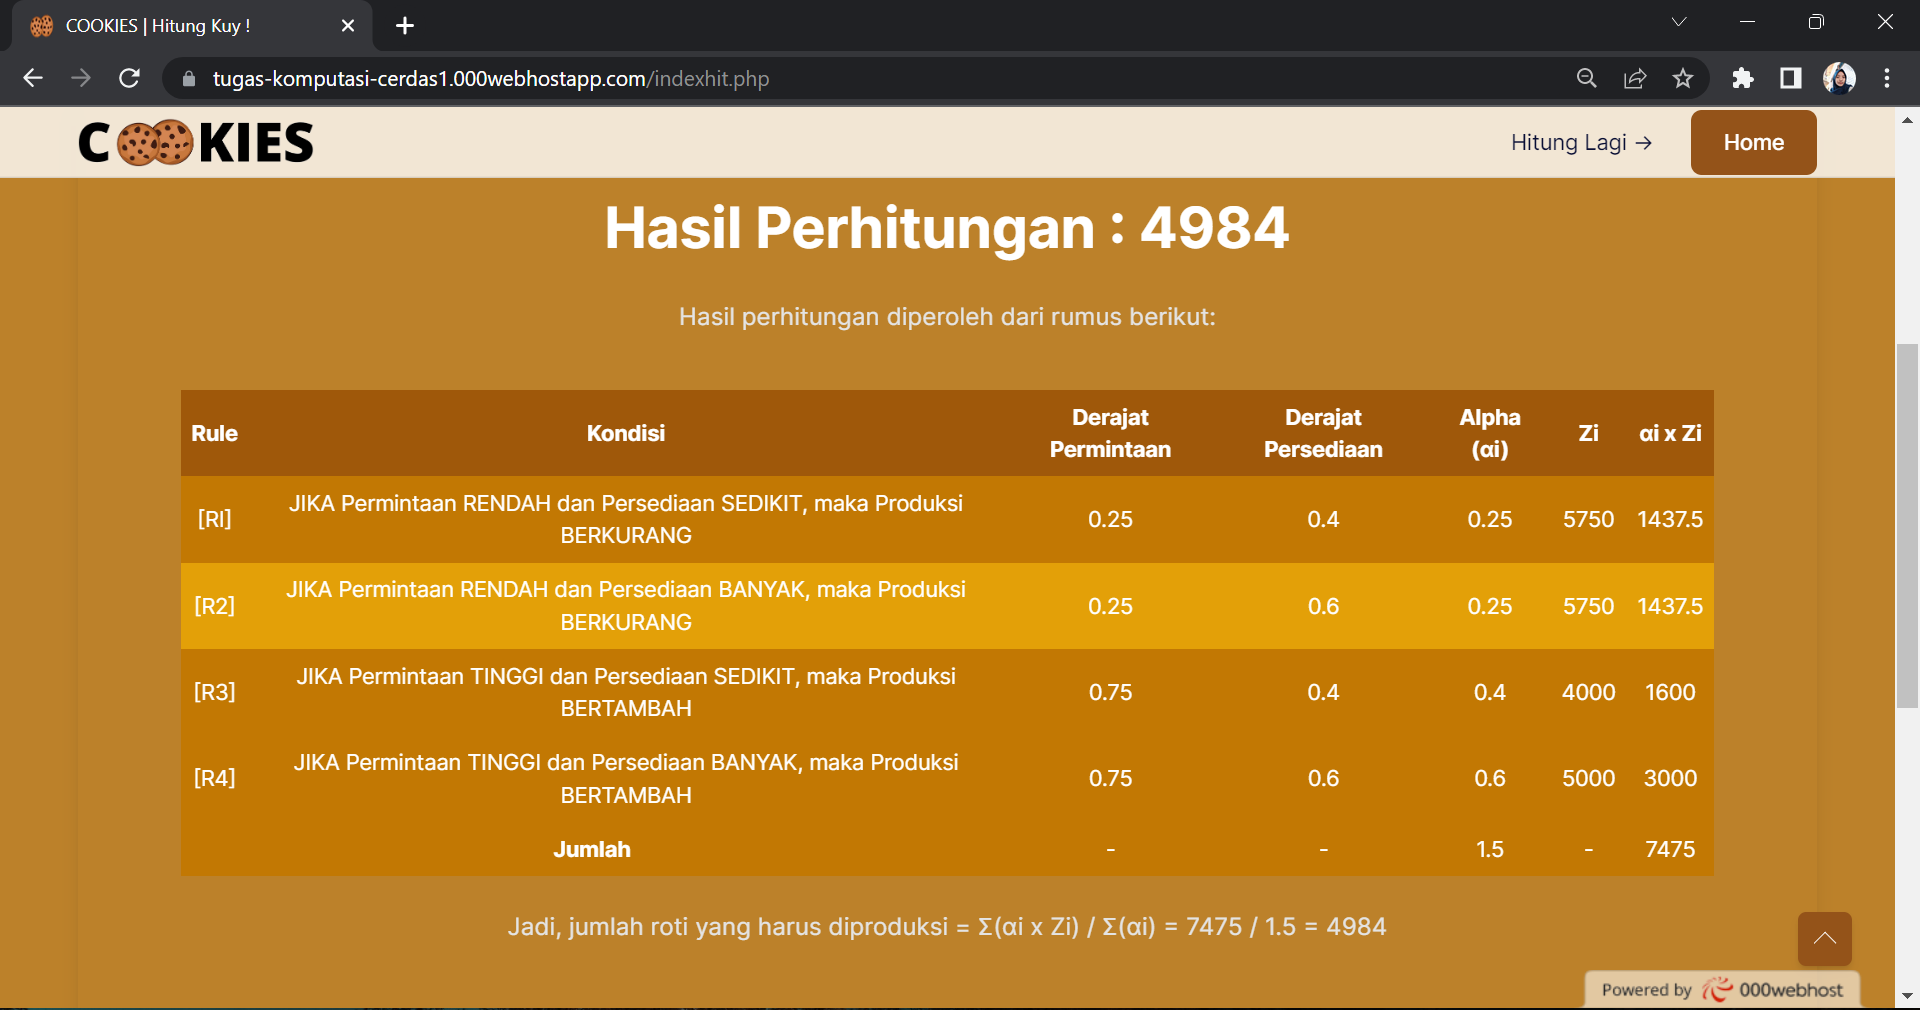This screenshot has width=1920, height=1010.
Task: Click the 5000 Zi value in row R4
Action: pyautogui.click(x=1588, y=778)
